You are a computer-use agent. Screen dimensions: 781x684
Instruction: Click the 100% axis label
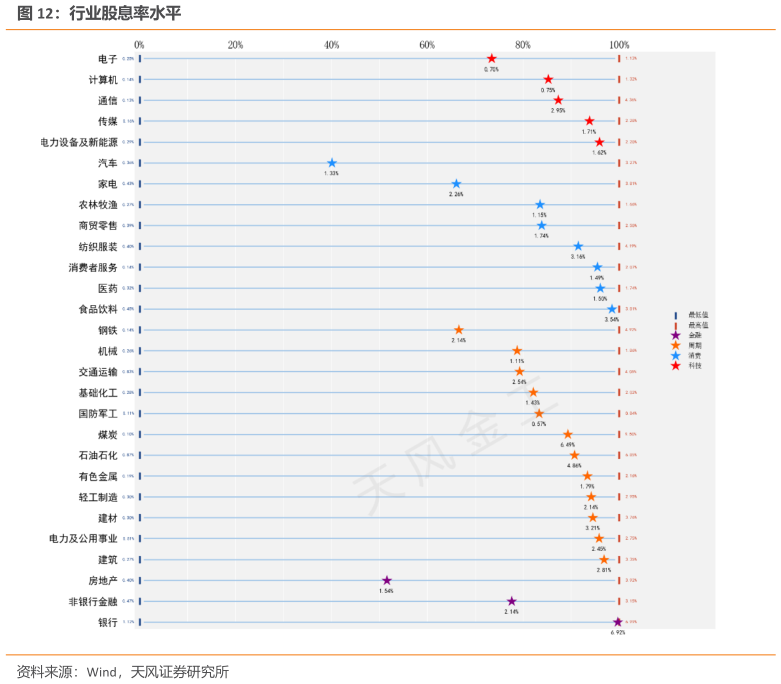[x=619, y=45]
